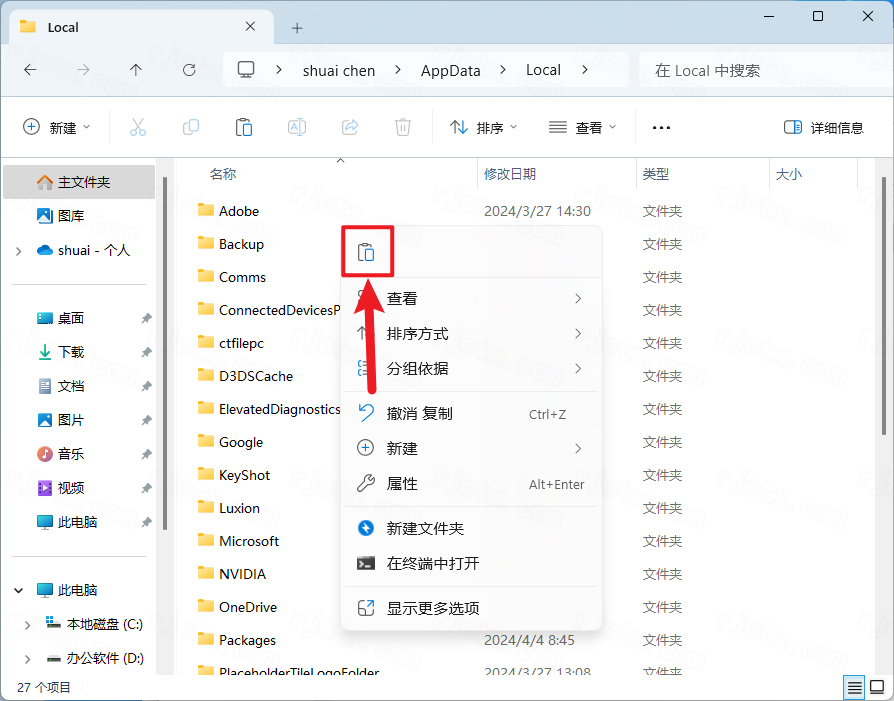894x701 pixels.
Task: Choose 在终端中打开 from the context menu
Action: coord(471,564)
